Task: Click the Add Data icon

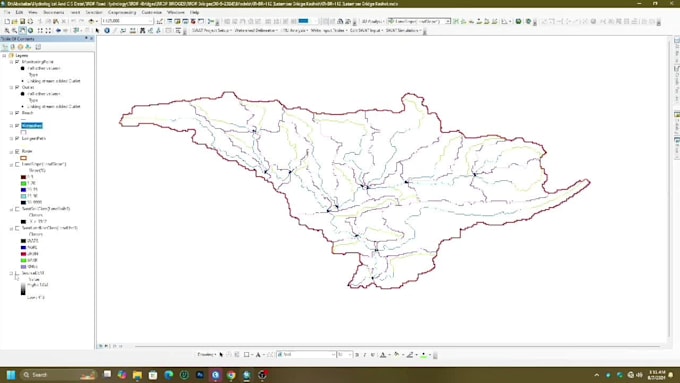Action: point(92,21)
